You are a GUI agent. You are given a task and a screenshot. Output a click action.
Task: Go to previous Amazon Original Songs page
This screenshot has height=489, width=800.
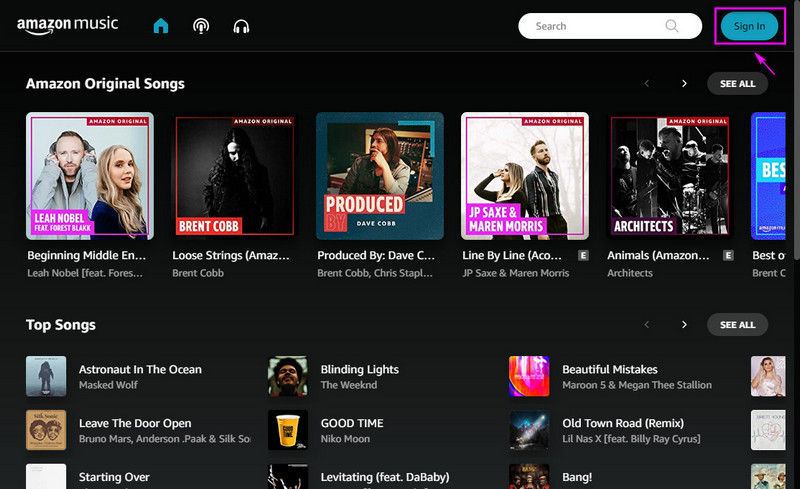[646, 84]
